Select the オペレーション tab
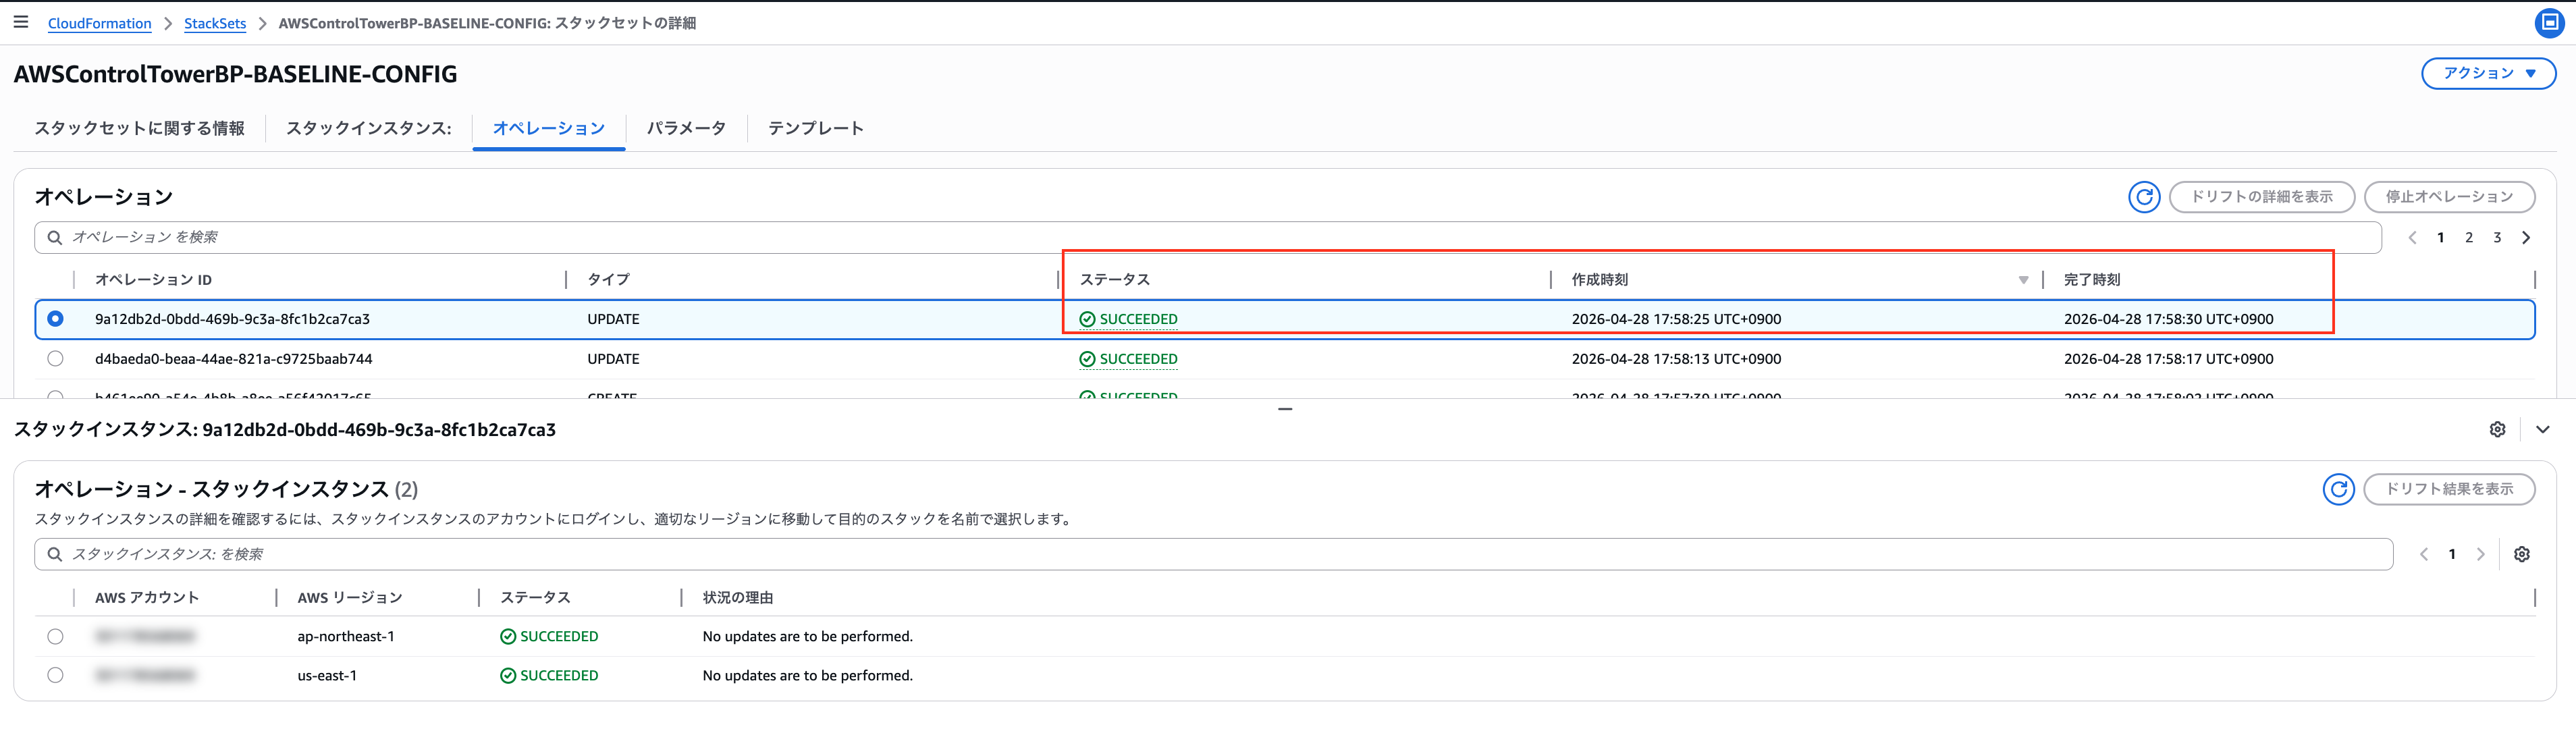The height and width of the screenshot is (756, 2576). point(549,128)
